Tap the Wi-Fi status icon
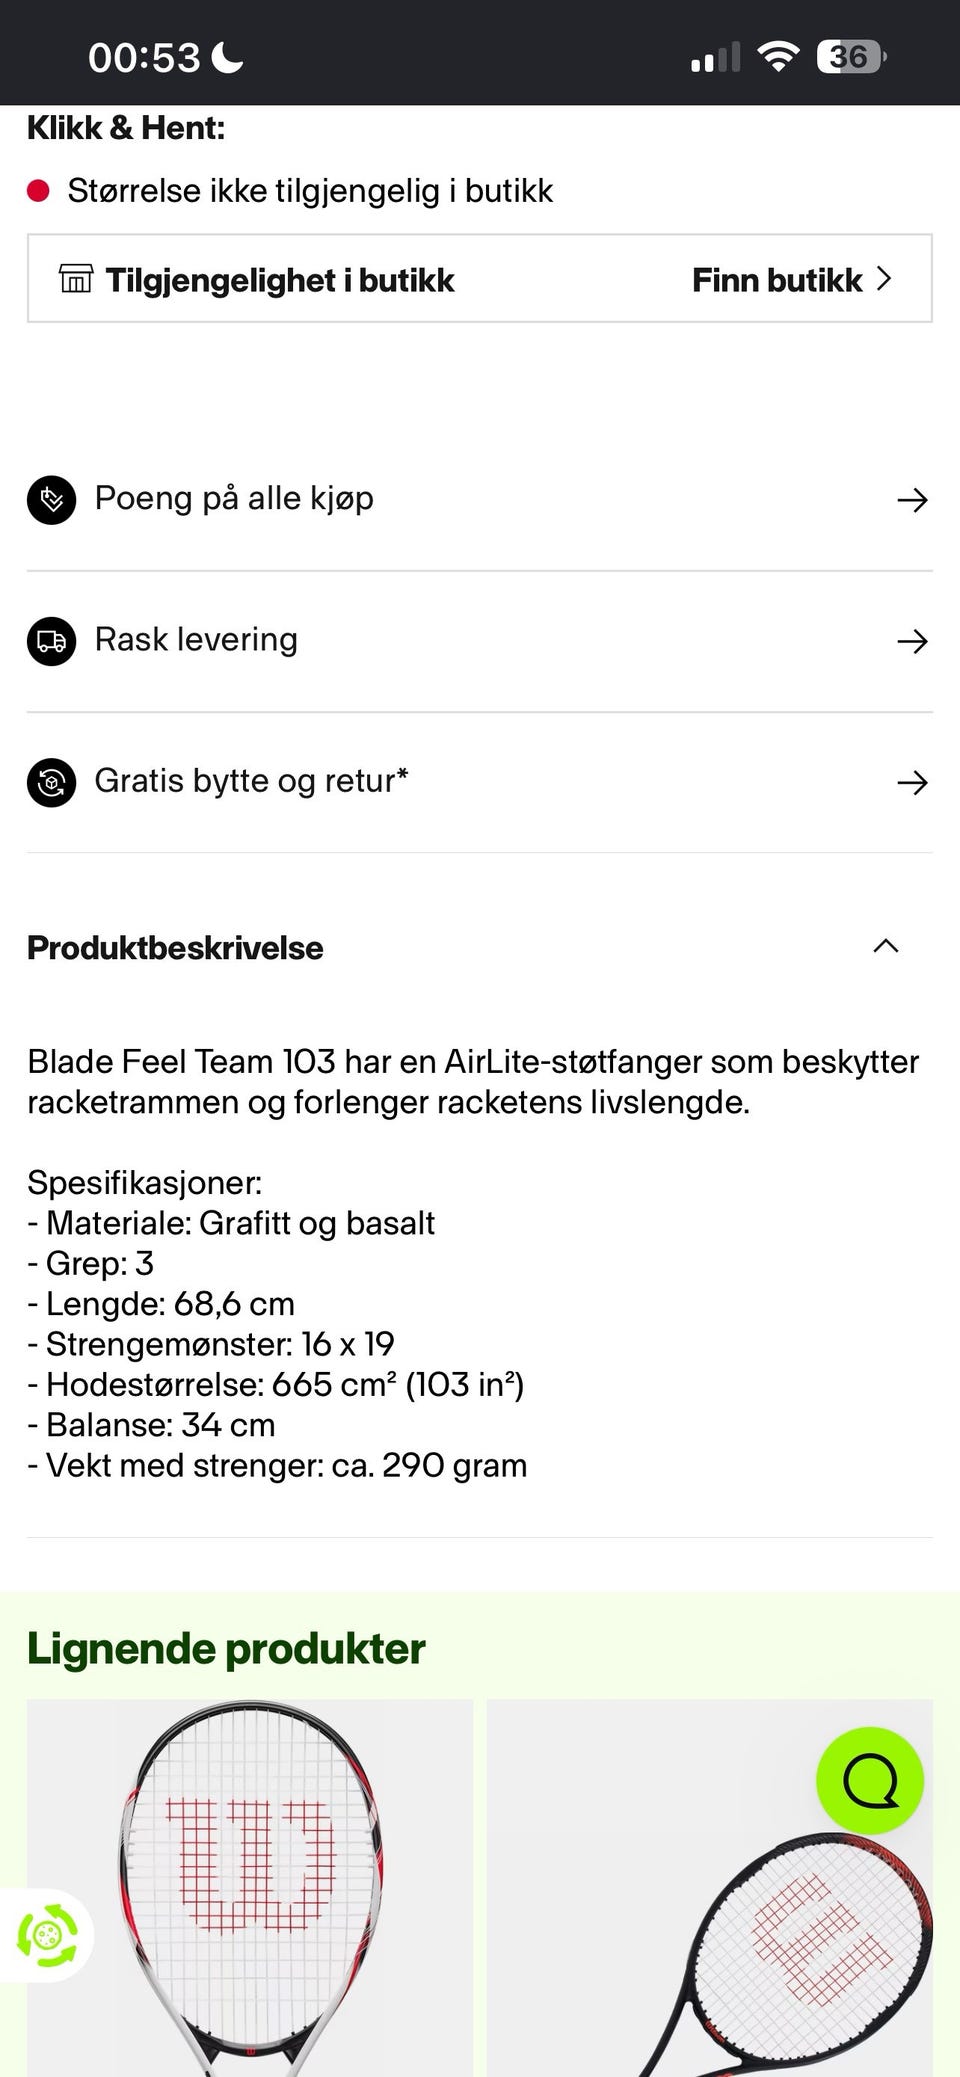 (778, 57)
